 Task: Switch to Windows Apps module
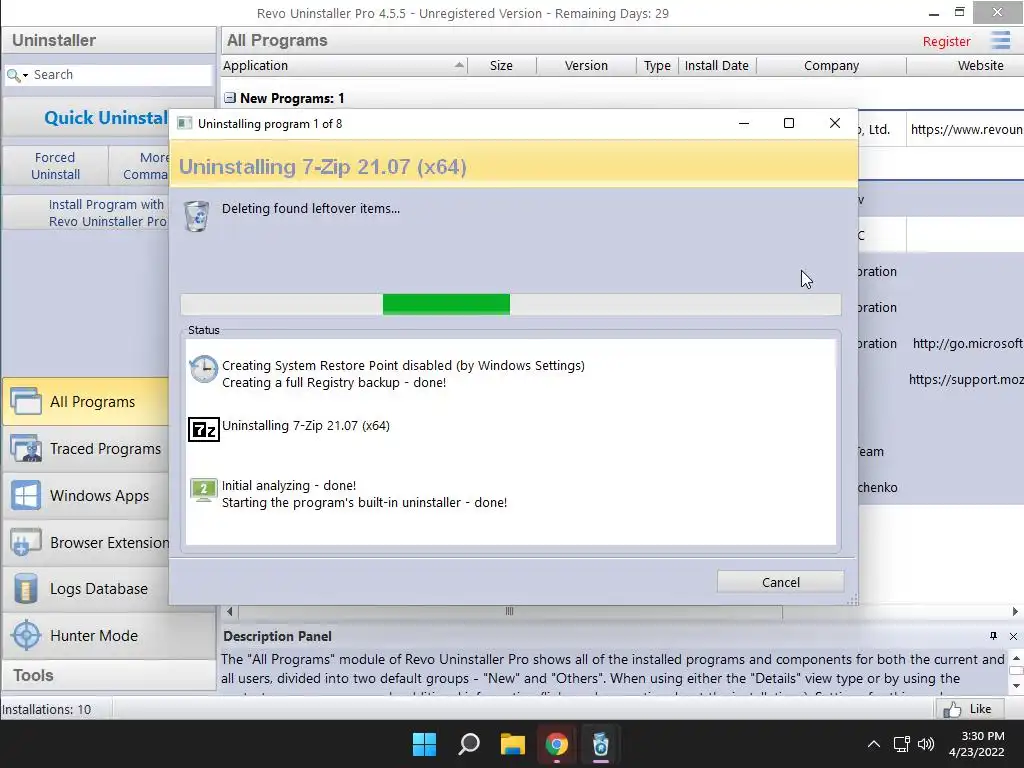coord(86,496)
